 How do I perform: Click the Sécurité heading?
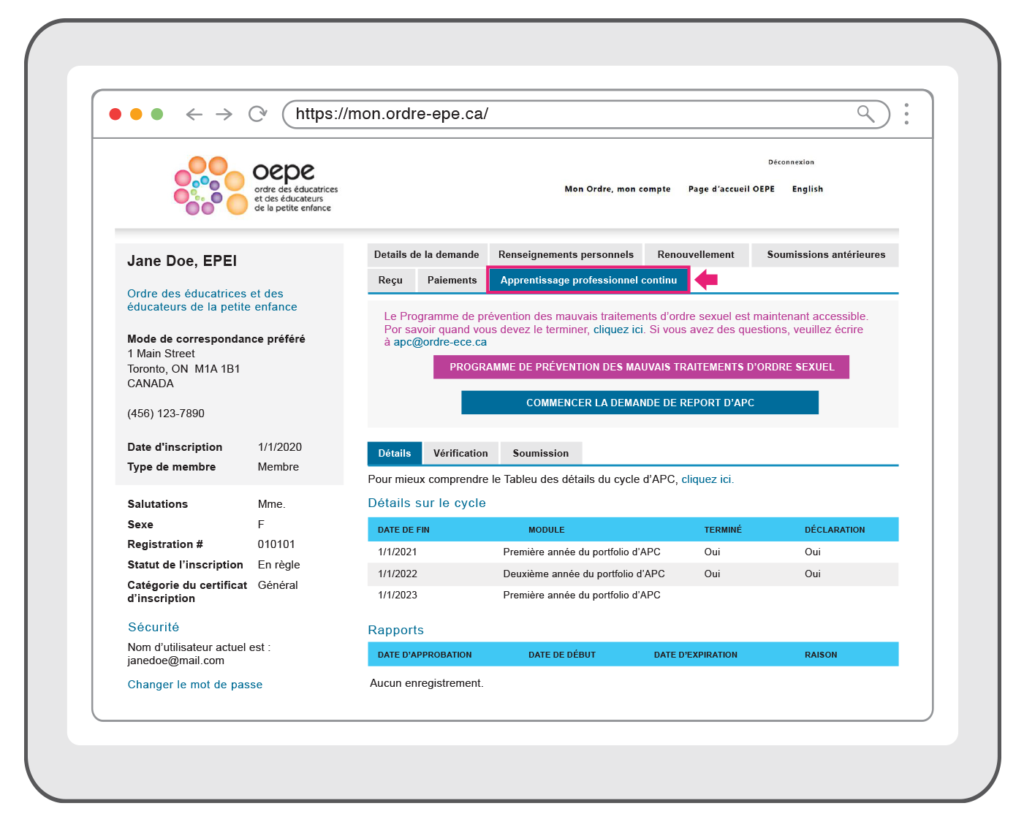click(x=153, y=627)
